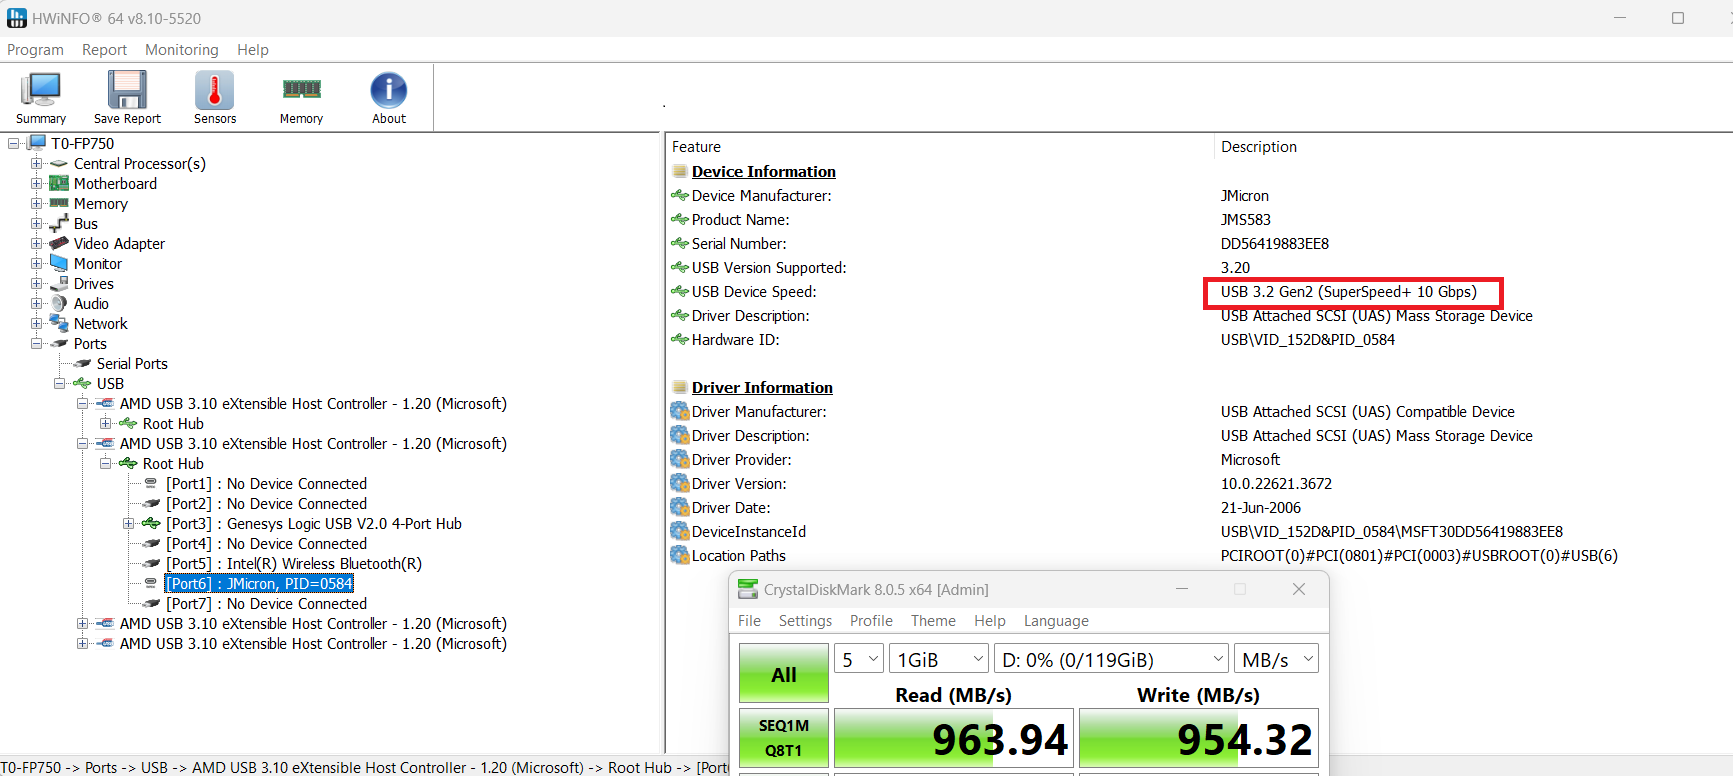Image resolution: width=1733 pixels, height=776 pixels.
Task: Open the D: drive selection dropdown
Action: pos(1111,659)
